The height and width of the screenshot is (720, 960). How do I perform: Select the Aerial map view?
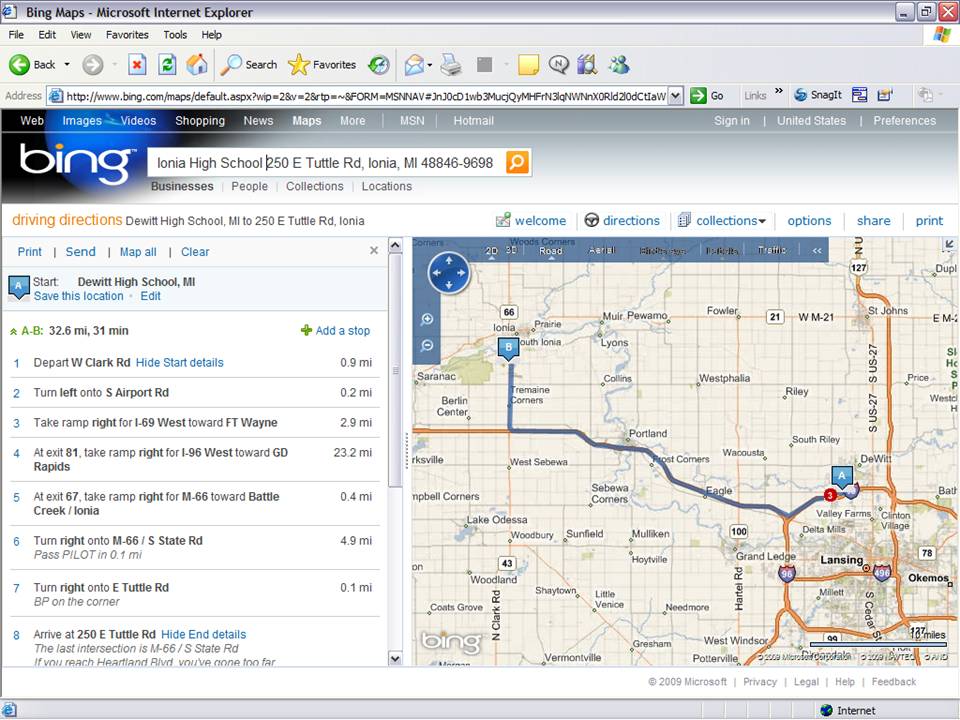602,250
